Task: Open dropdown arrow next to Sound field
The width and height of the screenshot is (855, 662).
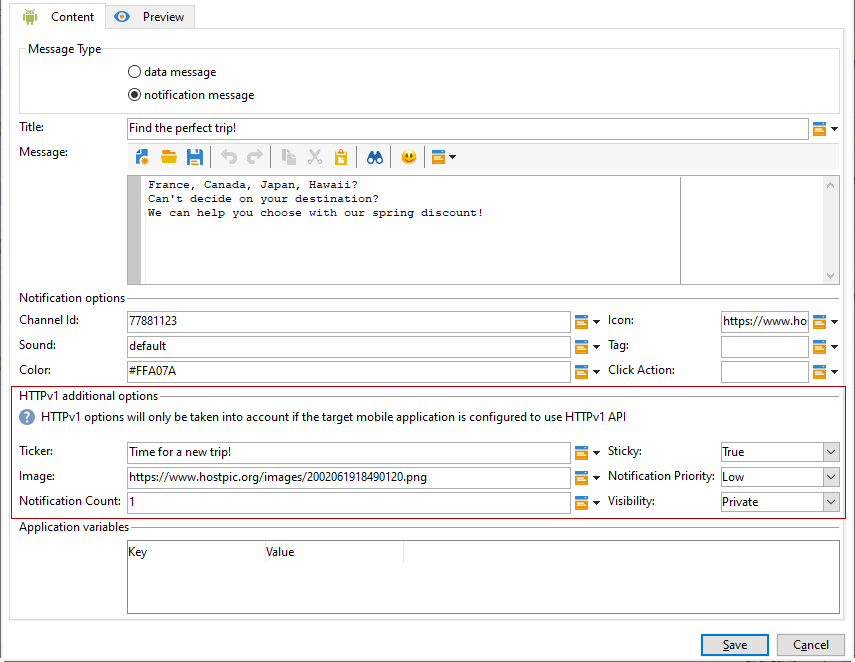Action: click(597, 347)
